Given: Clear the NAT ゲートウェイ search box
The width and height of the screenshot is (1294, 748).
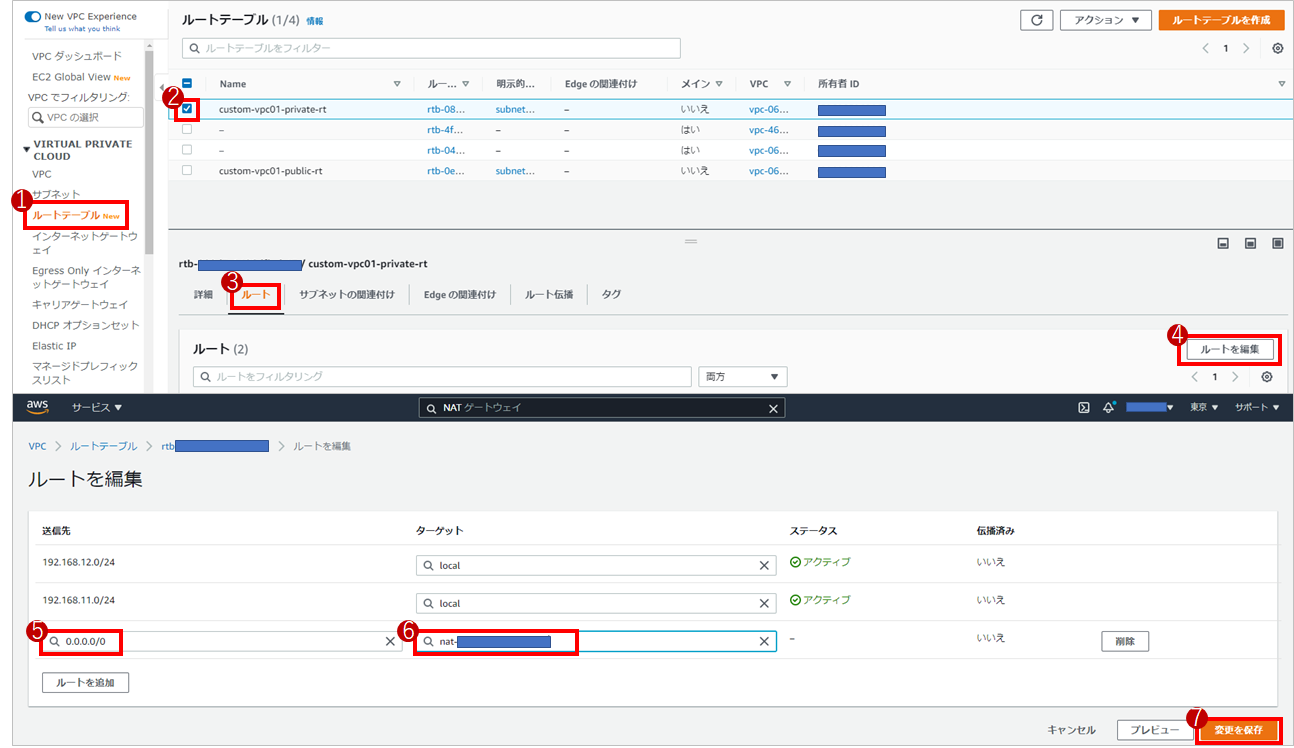Looking at the screenshot, I should click(772, 408).
